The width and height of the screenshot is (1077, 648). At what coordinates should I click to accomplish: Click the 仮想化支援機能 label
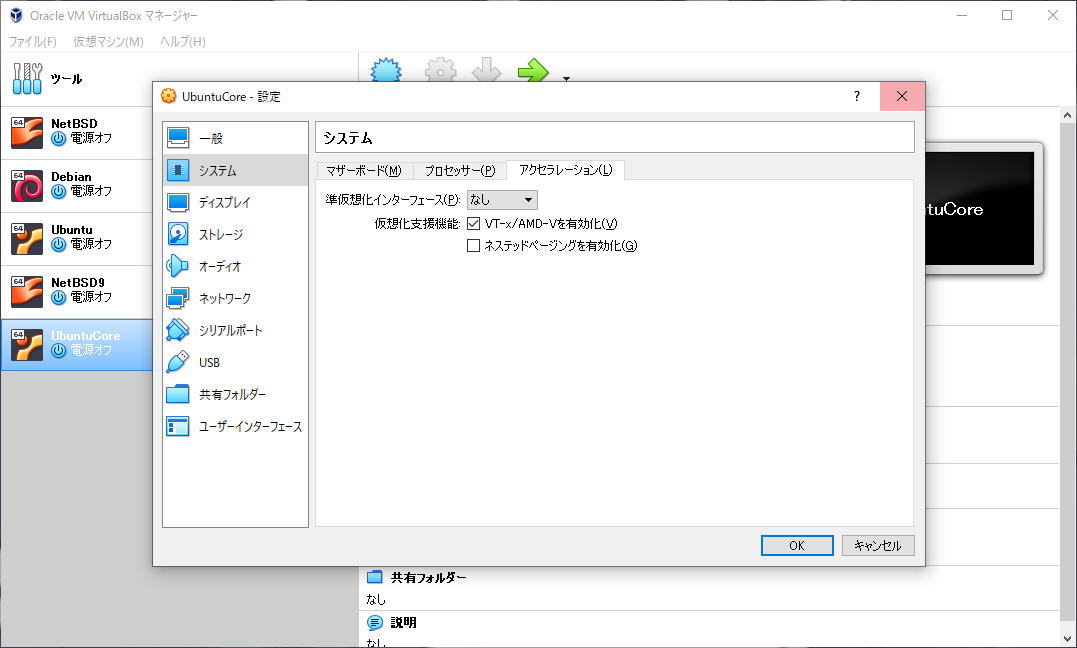coord(418,223)
